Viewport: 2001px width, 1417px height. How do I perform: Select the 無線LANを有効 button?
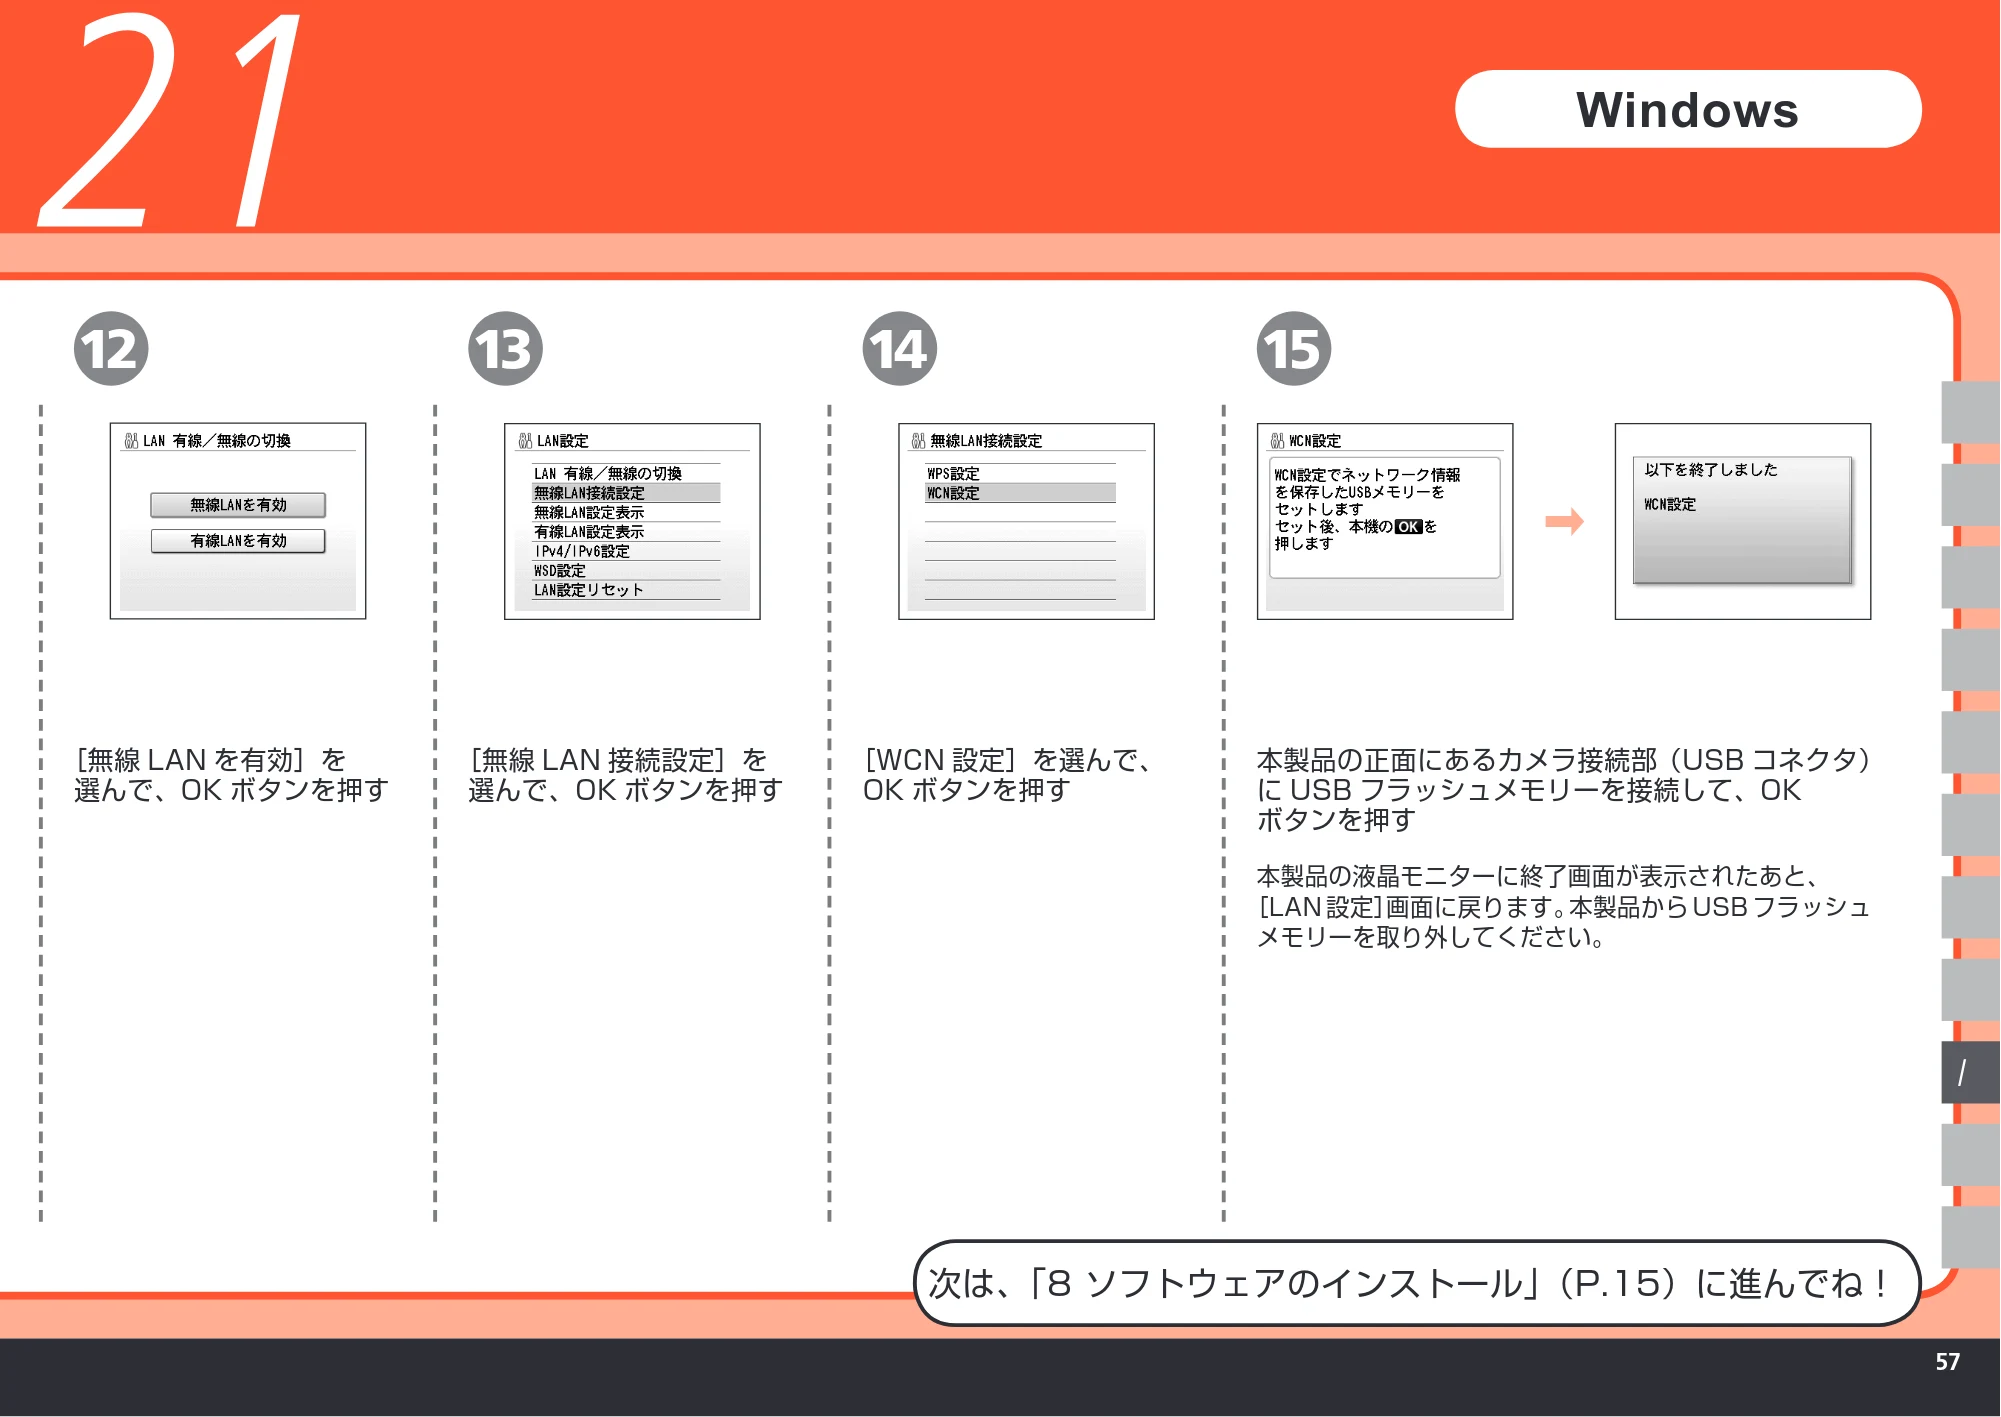pyautogui.click(x=238, y=505)
